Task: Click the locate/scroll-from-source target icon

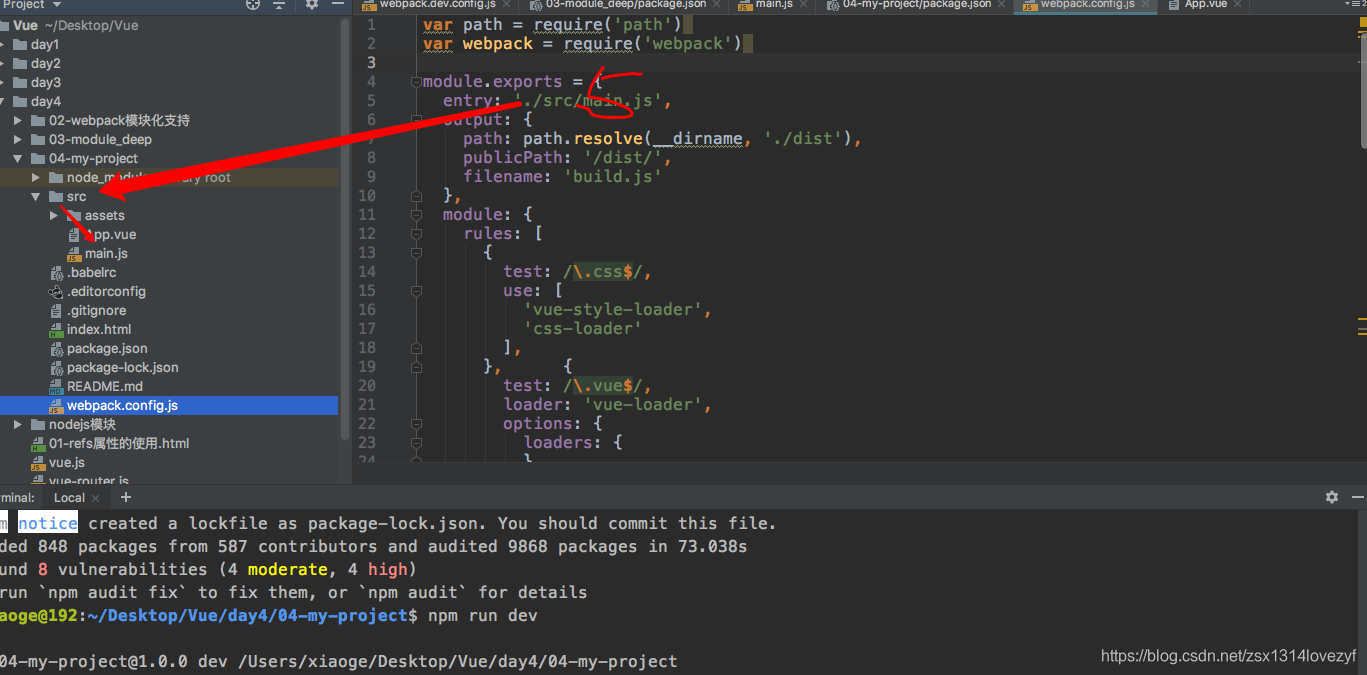Action: point(253,4)
